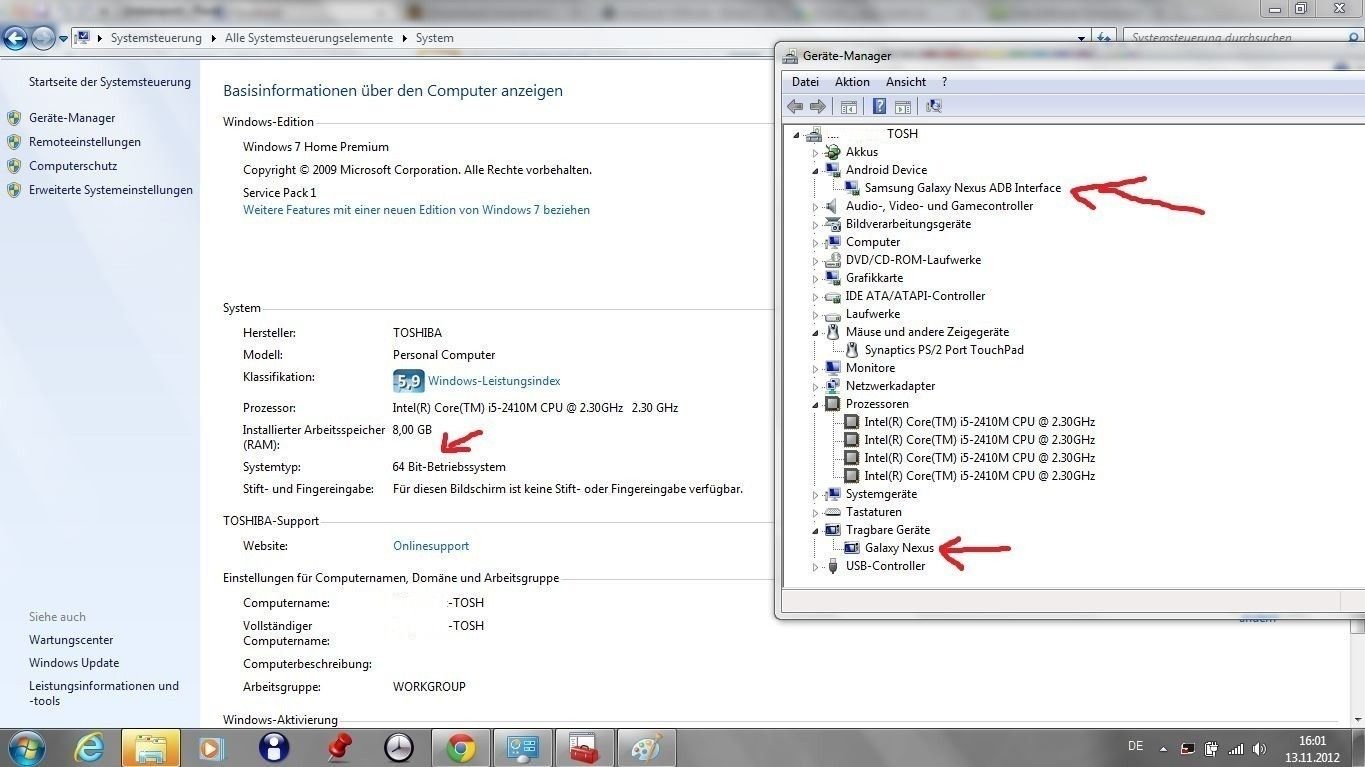Open the Aktion menu
The image size is (1365, 767).
pyautogui.click(x=852, y=82)
